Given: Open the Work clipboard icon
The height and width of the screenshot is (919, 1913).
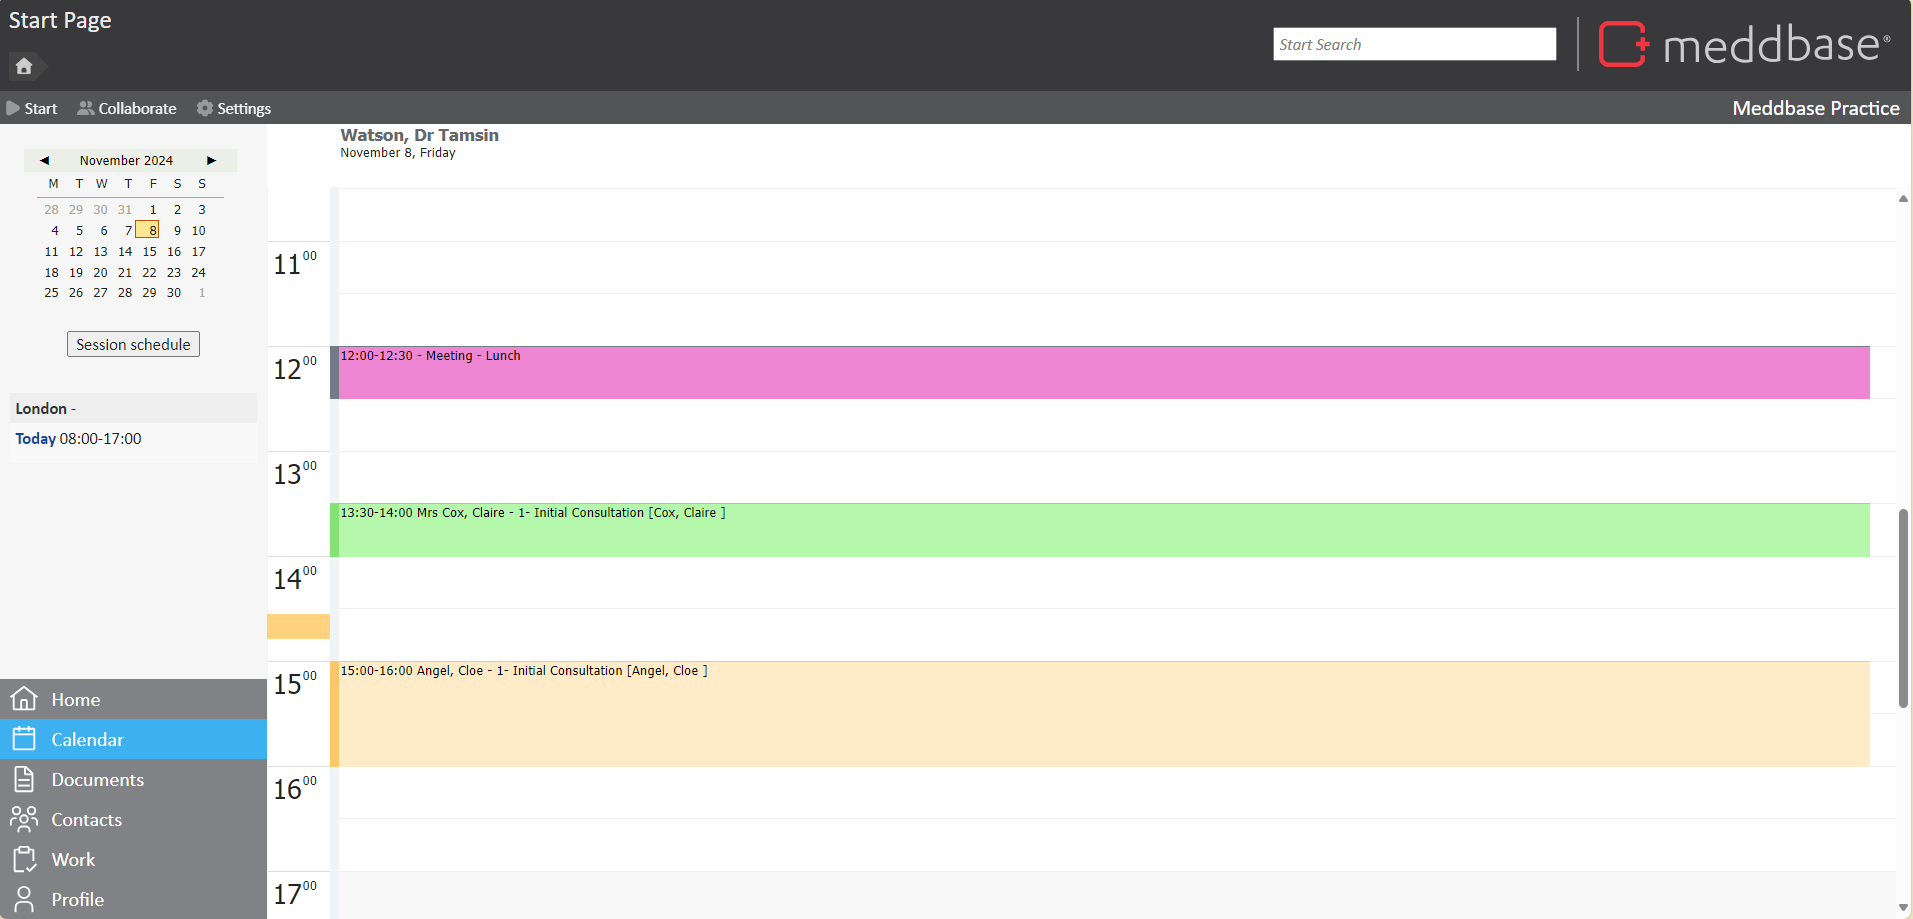Looking at the screenshot, I should 24,859.
